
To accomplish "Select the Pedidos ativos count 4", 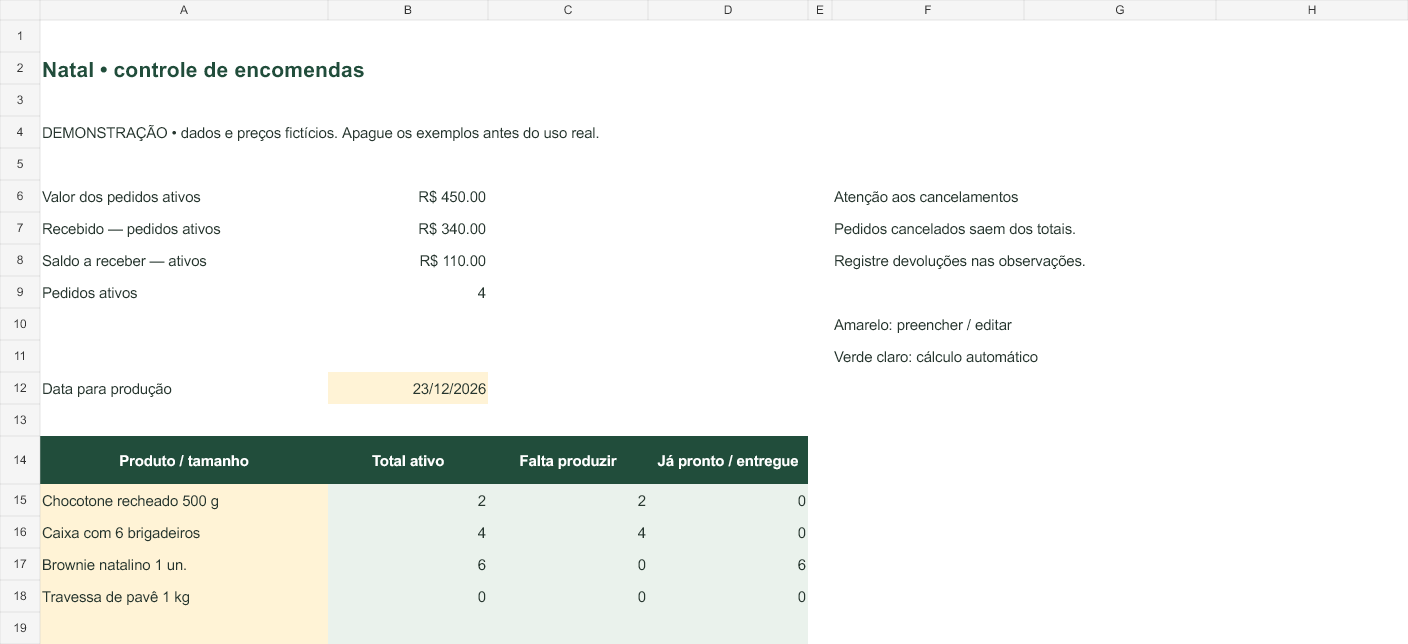I will pos(408,293).
